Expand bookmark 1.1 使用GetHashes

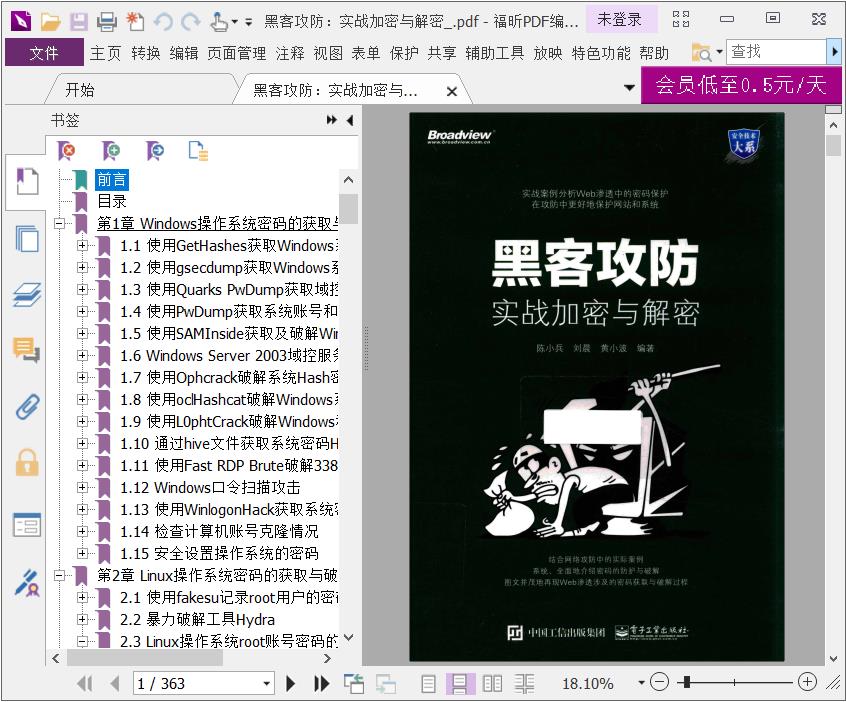82,246
